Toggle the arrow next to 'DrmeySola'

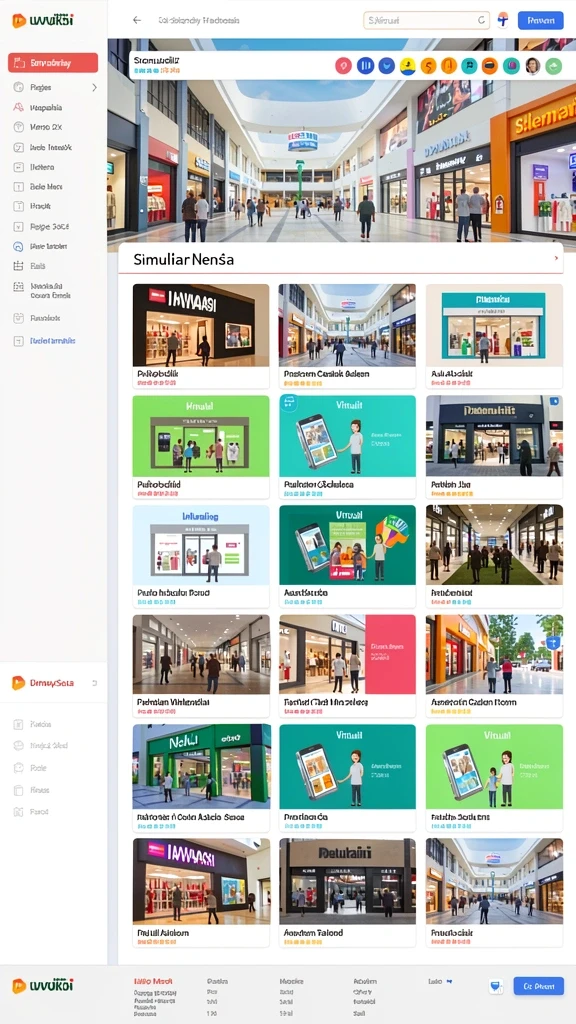[95, 683]
